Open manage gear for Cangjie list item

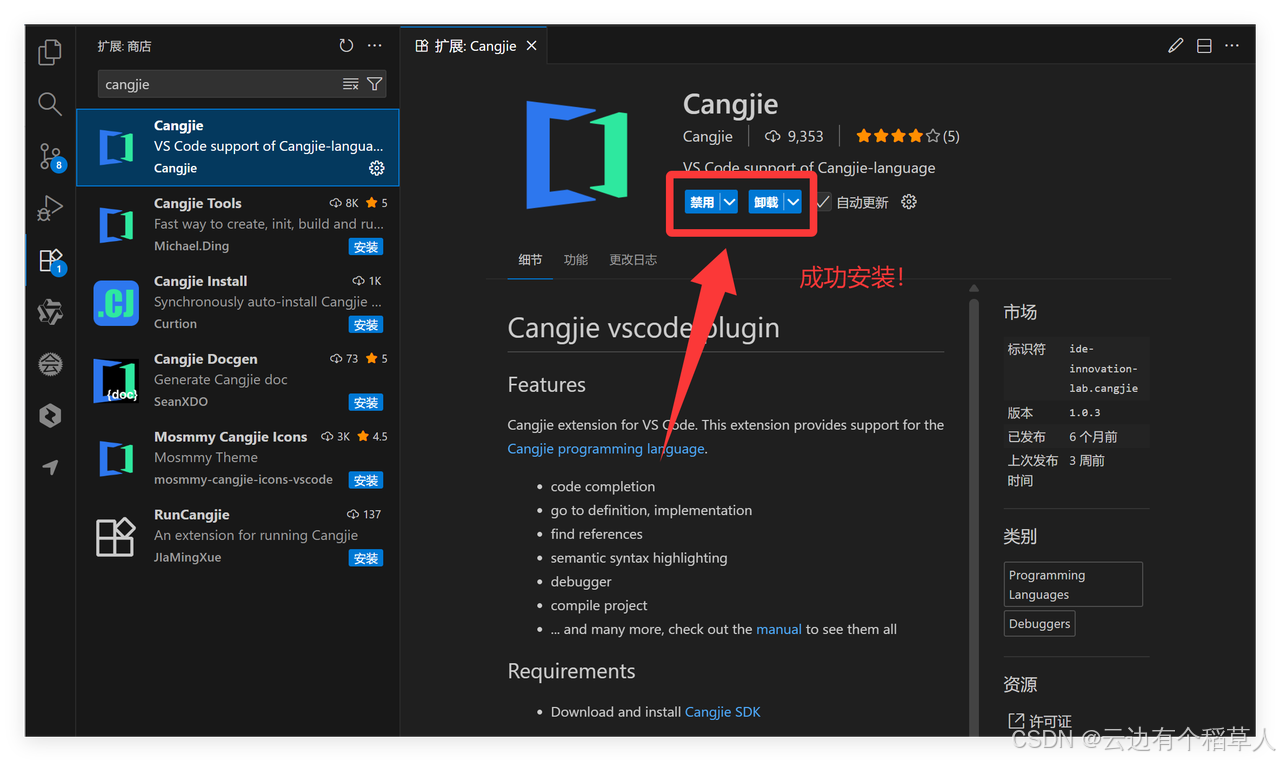tap(377, 168)
